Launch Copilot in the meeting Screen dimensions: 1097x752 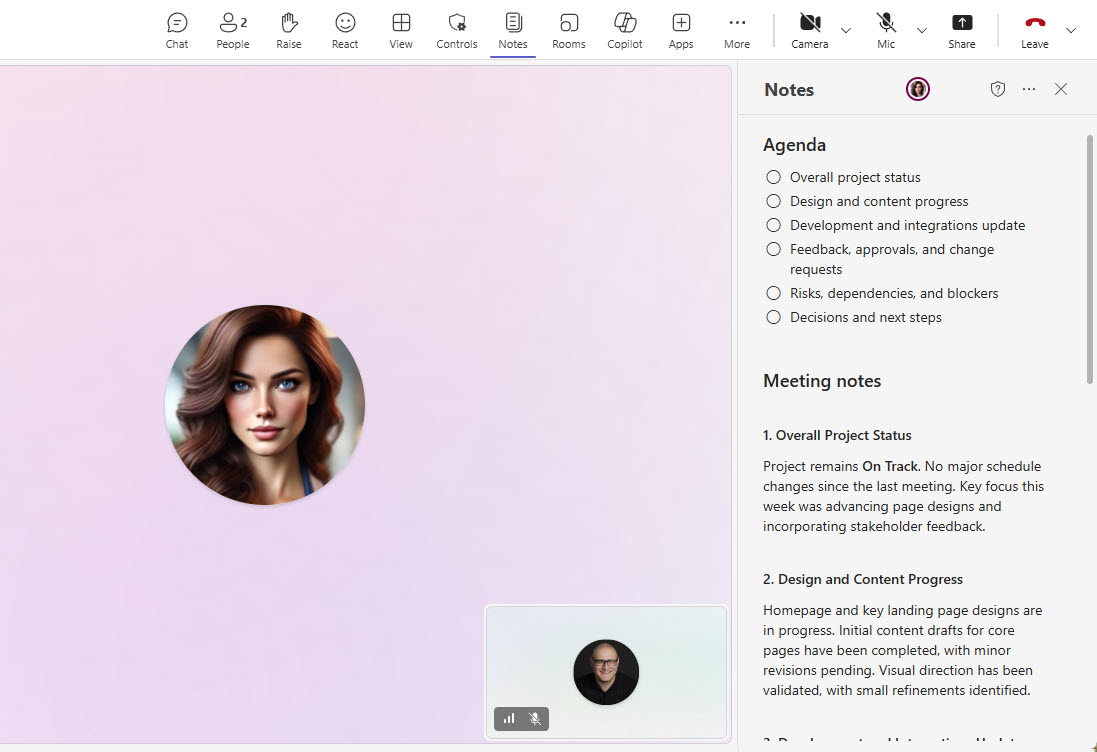tap(625, 30)
